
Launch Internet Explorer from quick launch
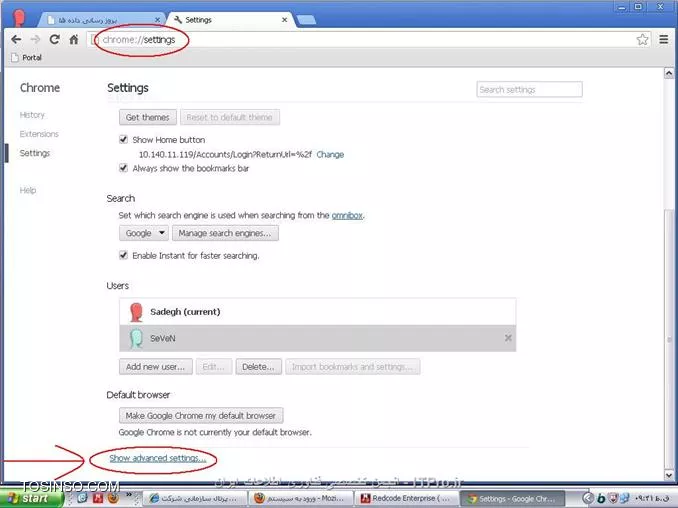(x=82, y=498)
